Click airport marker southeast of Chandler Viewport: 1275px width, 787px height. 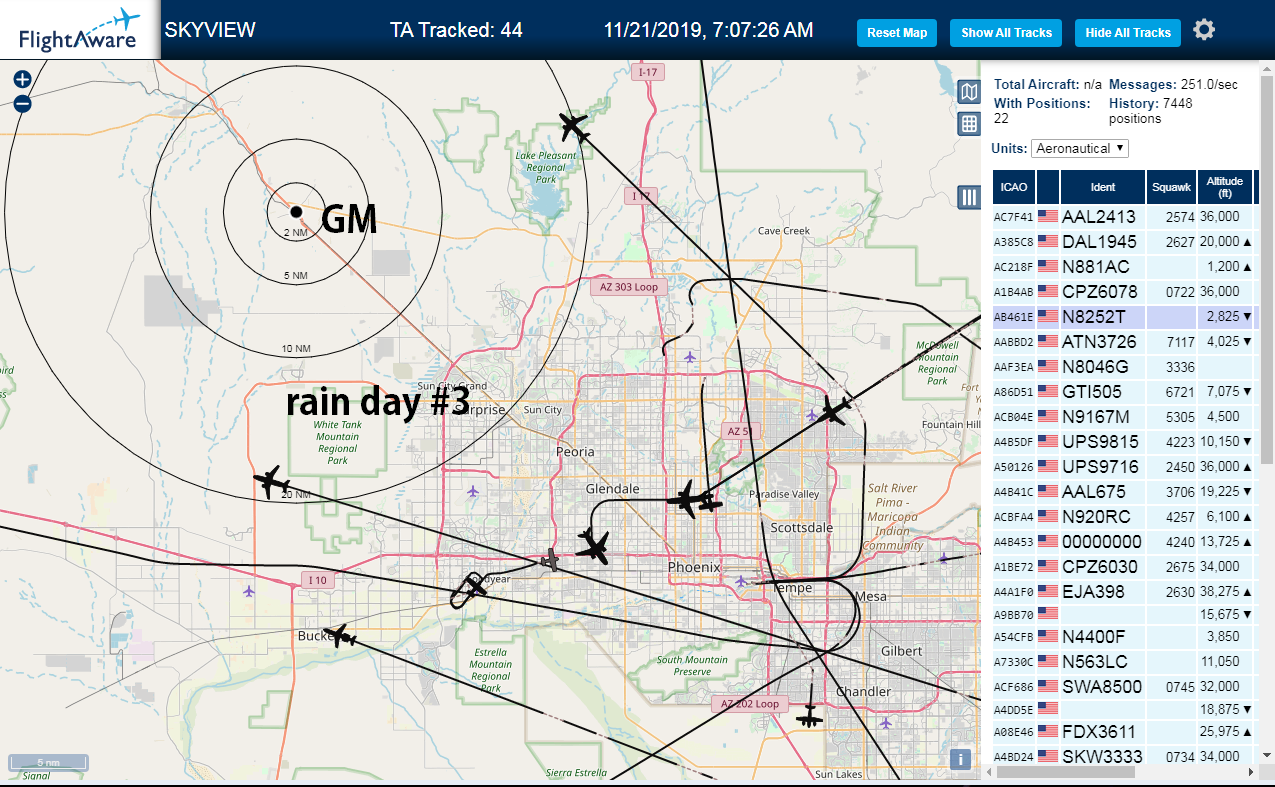point(886,722)
